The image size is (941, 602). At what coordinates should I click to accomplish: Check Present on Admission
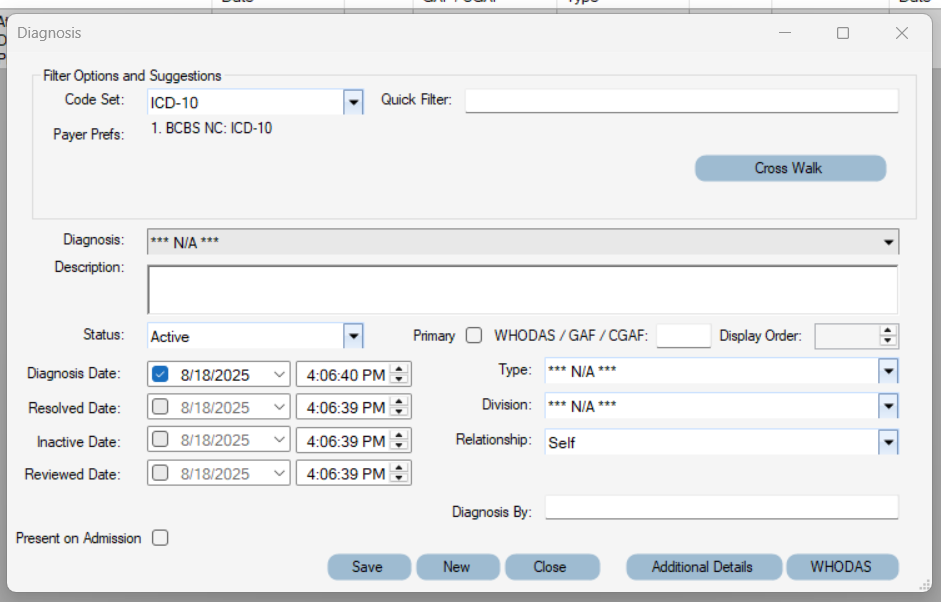click(160, 538)
